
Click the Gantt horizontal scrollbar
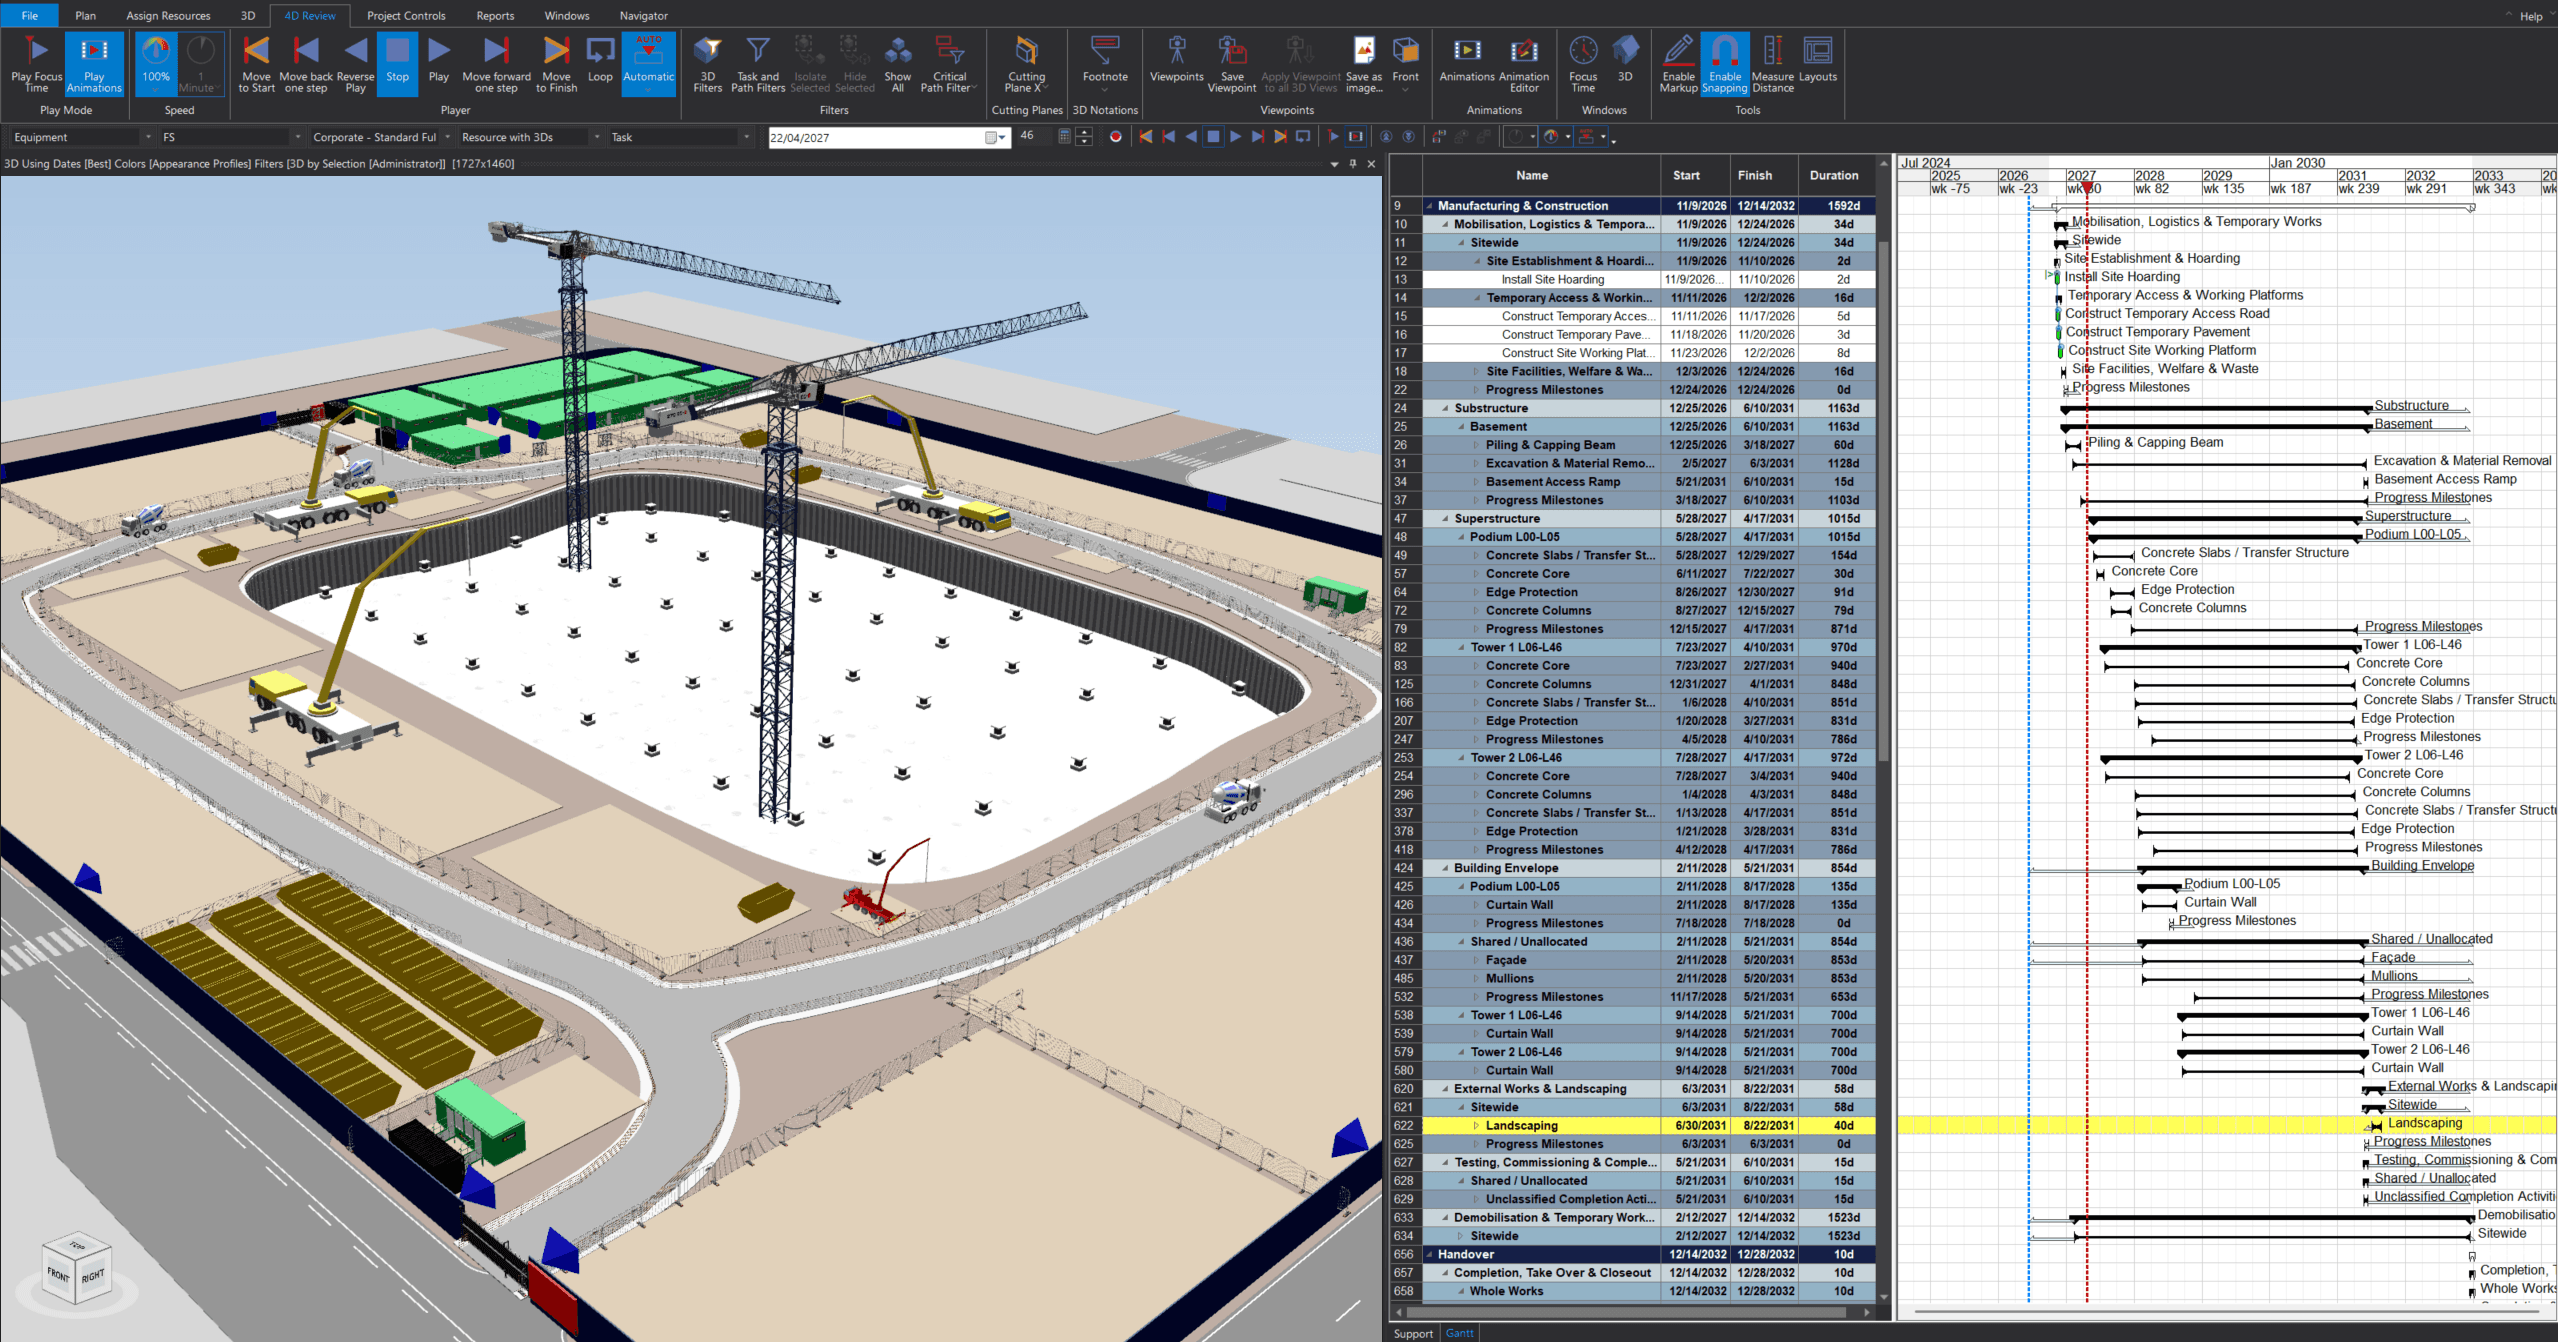click(x=2225, y=1311)
